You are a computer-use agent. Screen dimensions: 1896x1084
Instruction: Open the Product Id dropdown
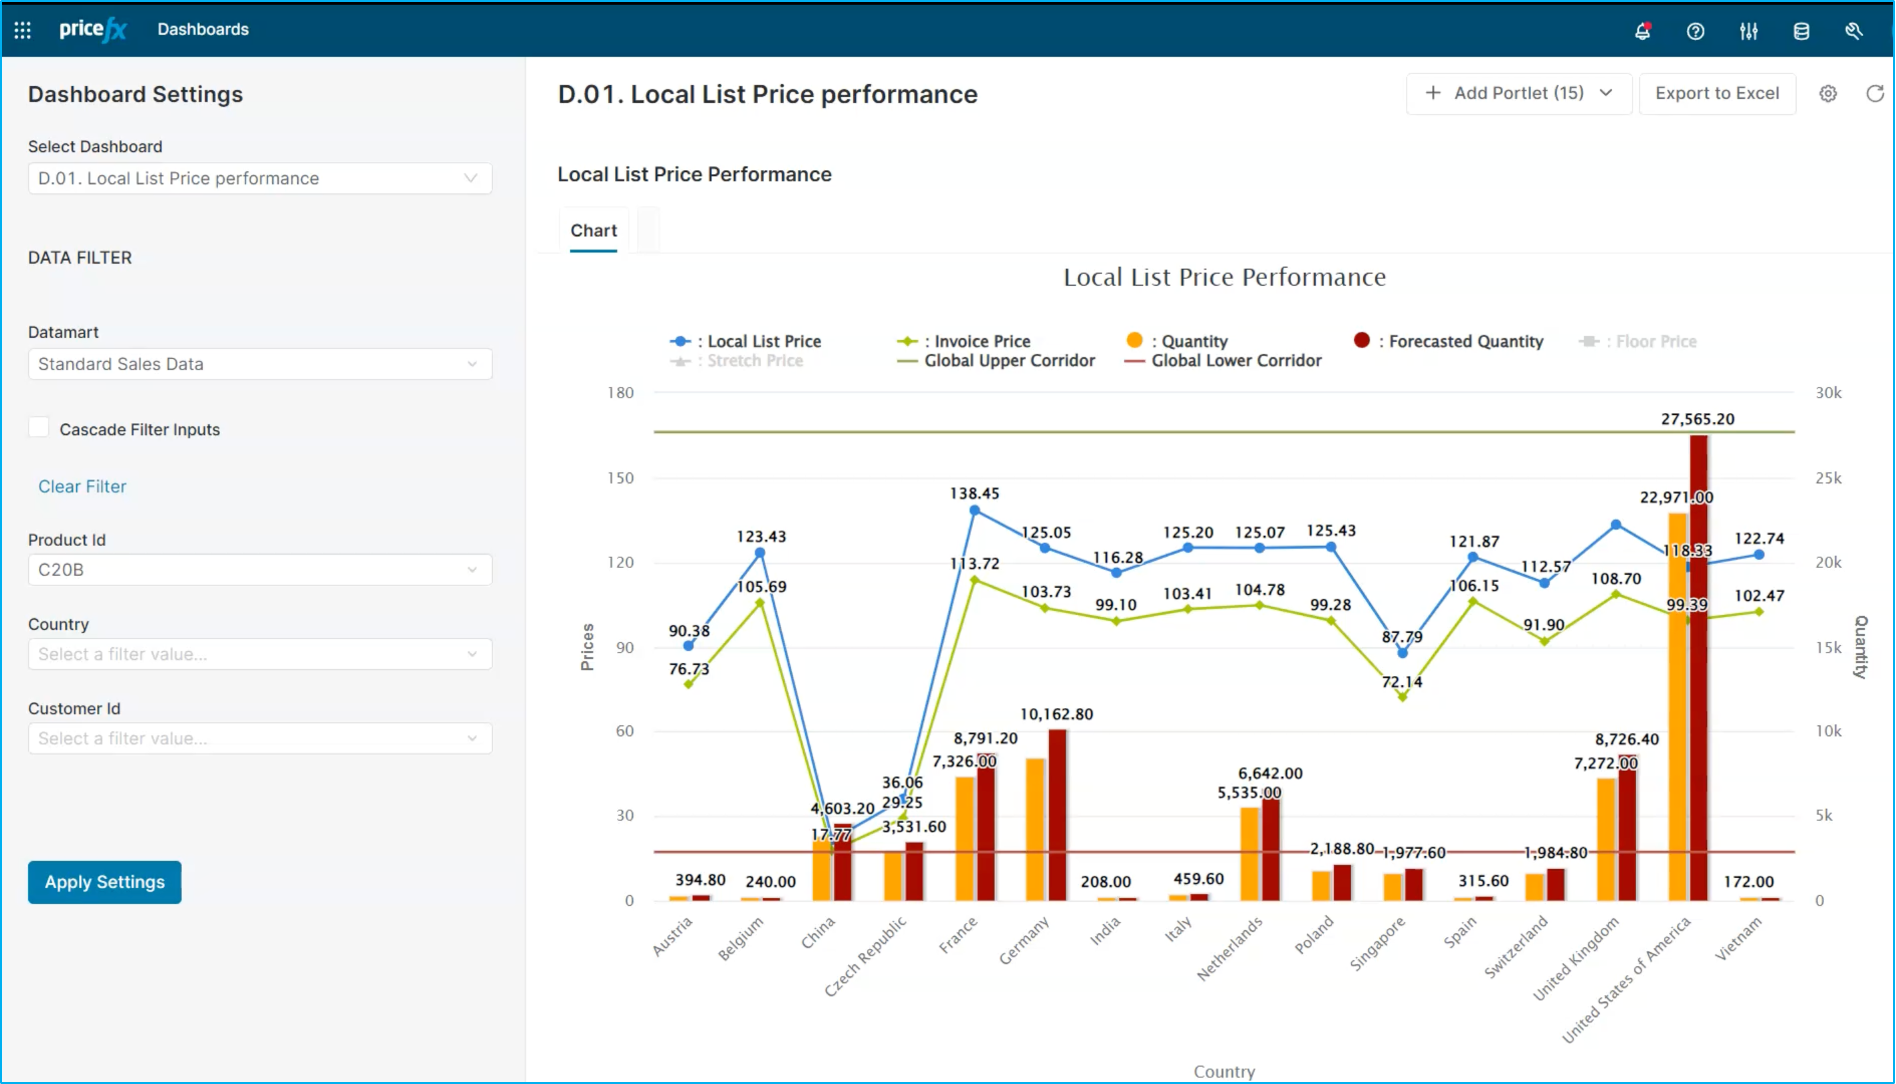260,570
